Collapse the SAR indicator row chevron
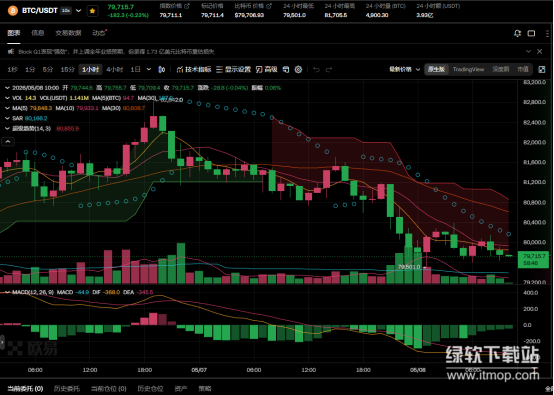 7,118
